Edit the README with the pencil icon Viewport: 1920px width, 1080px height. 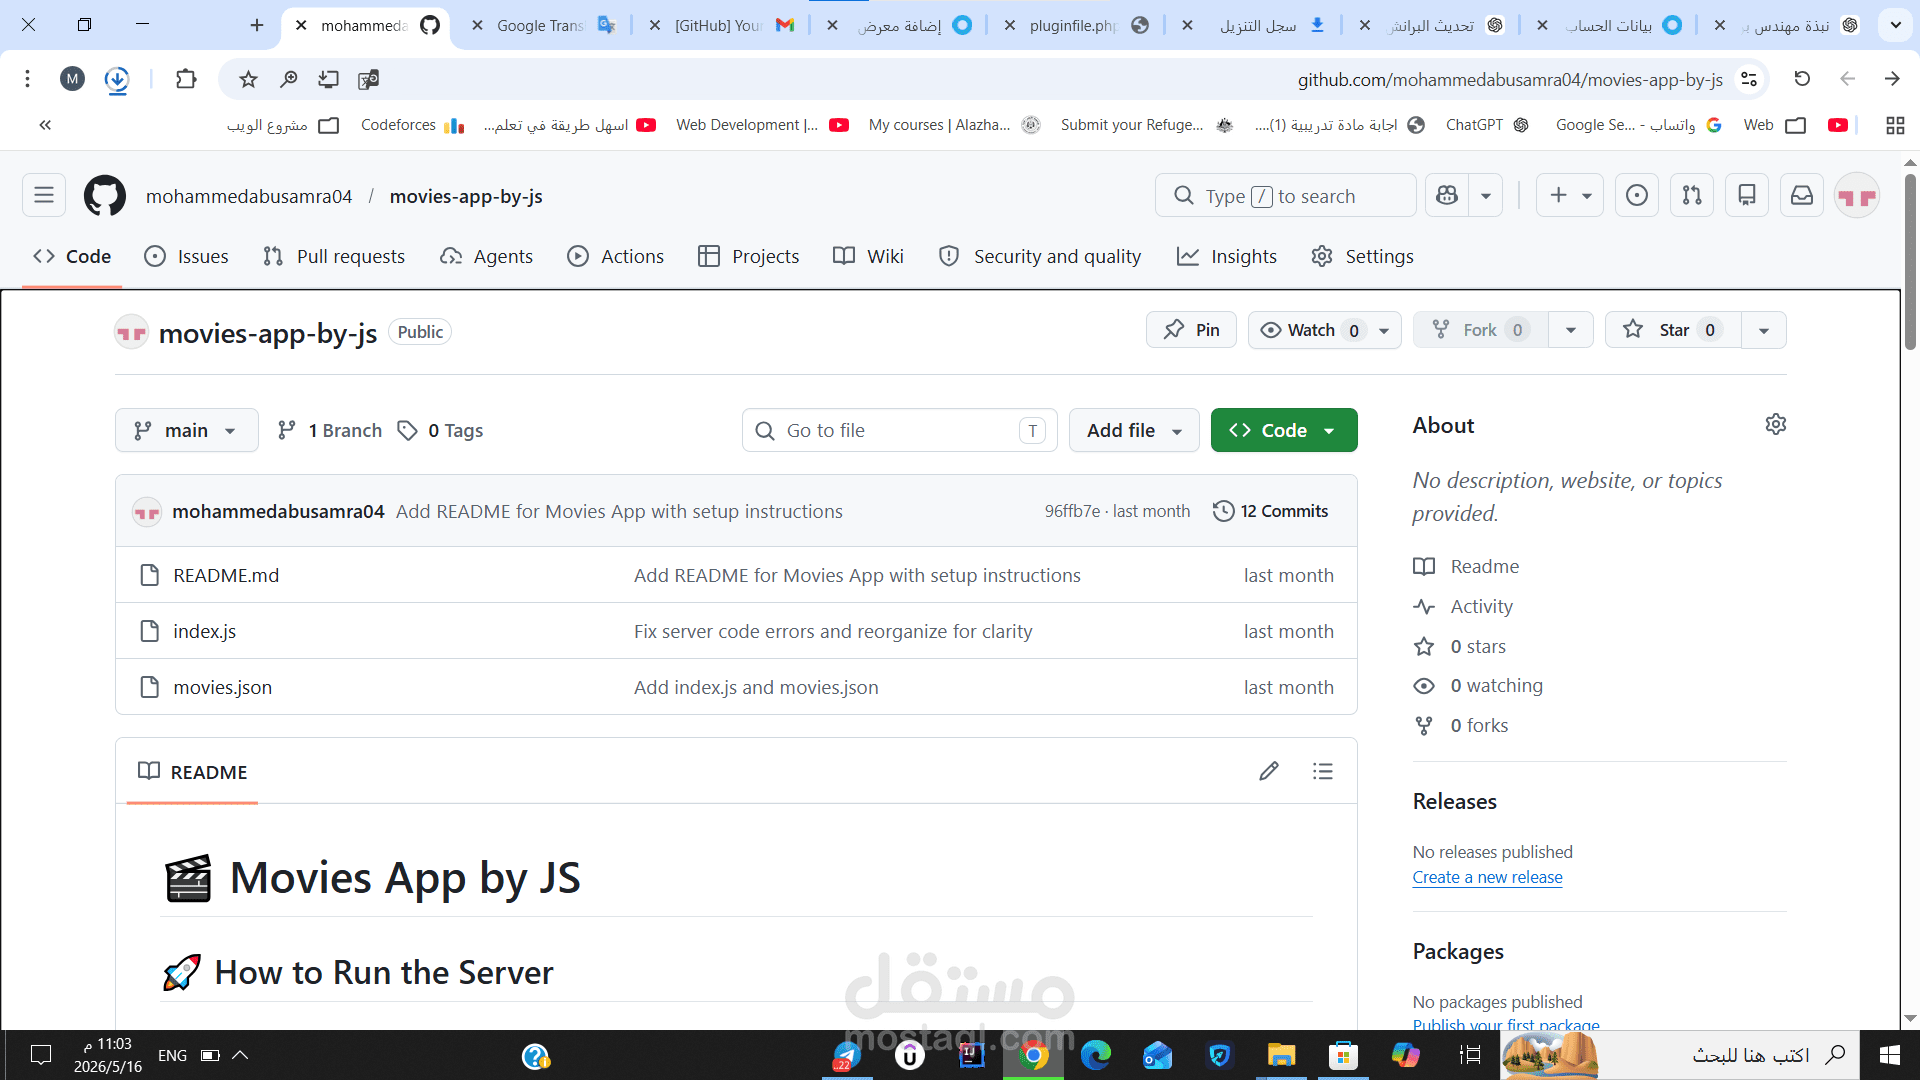[1269, 771]
